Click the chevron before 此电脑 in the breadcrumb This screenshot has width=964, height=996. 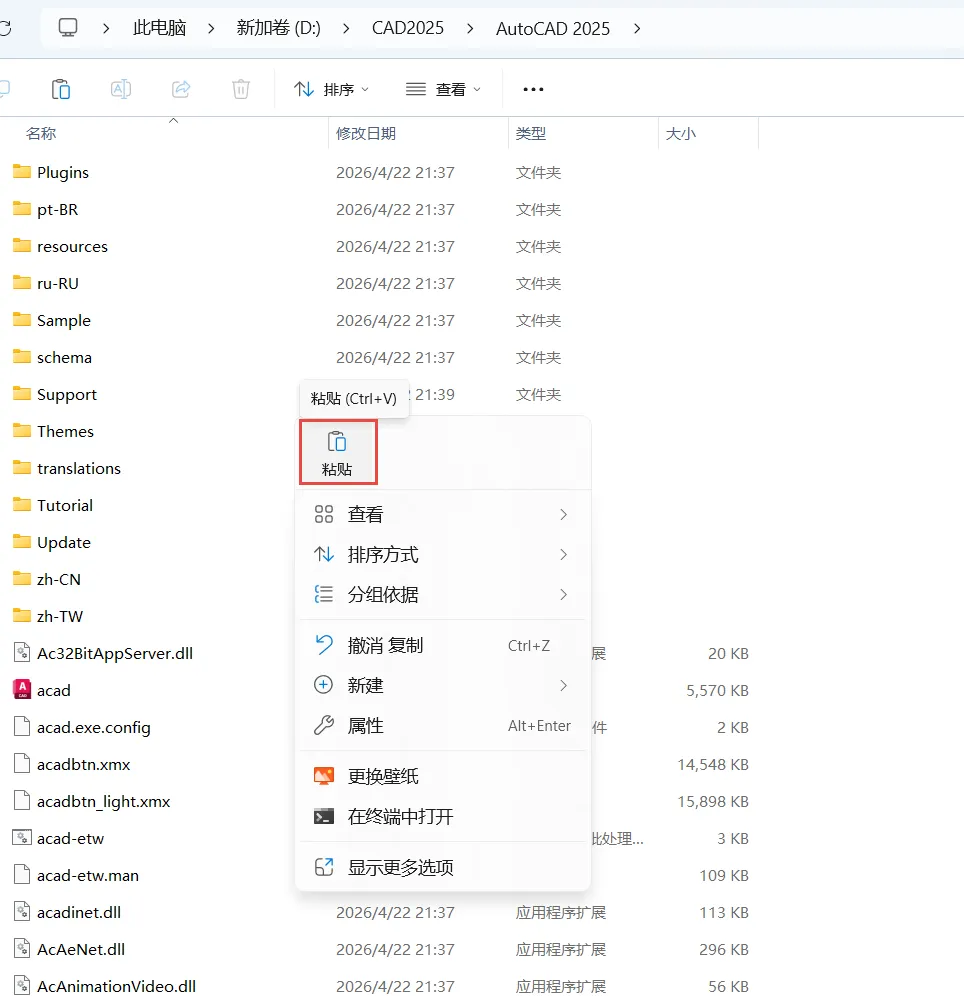[106, 29]
